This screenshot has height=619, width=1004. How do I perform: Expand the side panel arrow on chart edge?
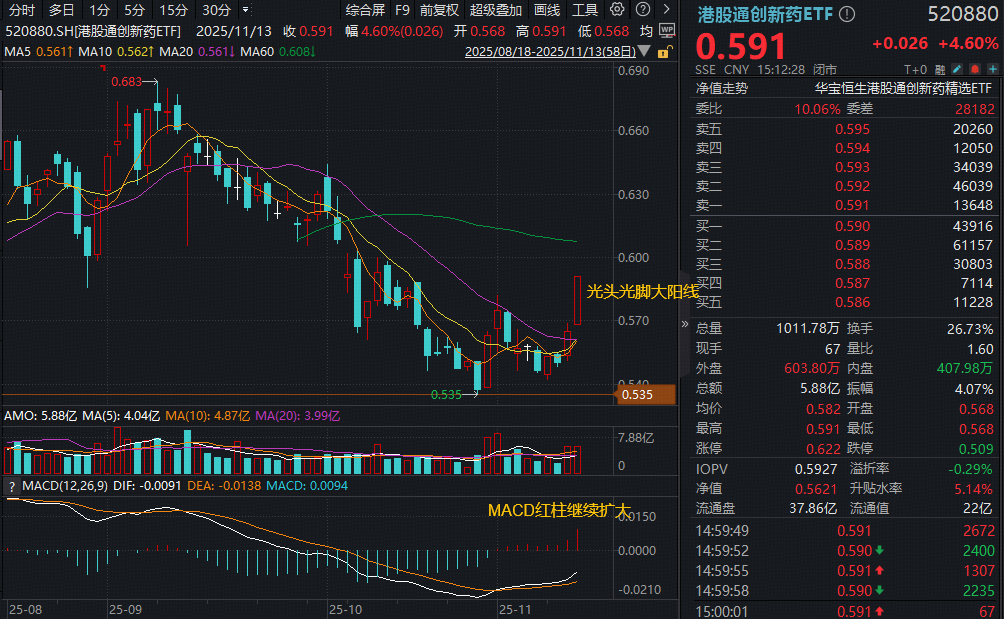[685, 325]
